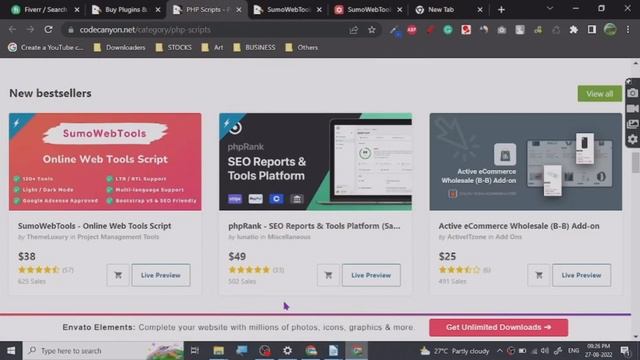Image resolution: width=640 pixels, height=360 pixels.
Task: Open Chrome's three-dot menu
Action: [x=628, y=29]
